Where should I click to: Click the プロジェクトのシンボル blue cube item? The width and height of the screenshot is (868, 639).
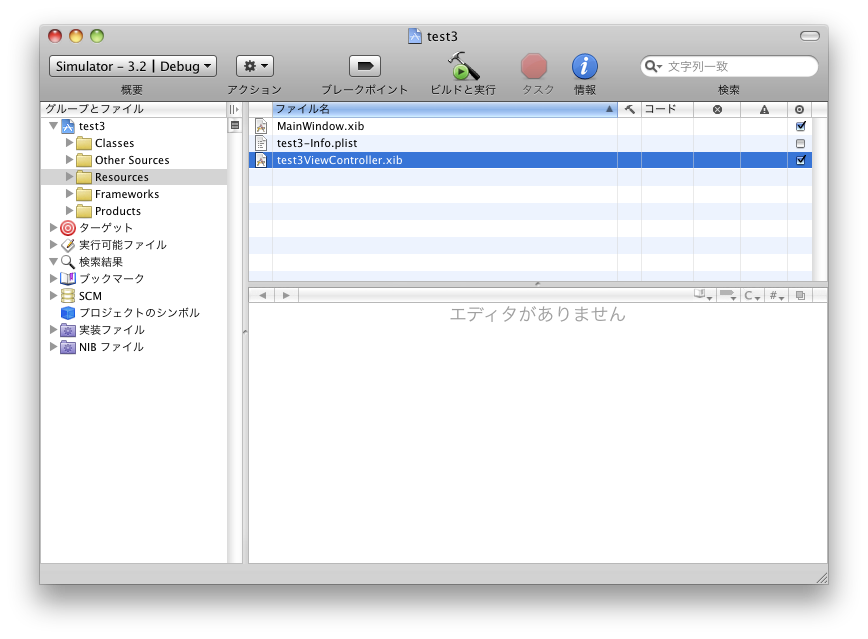point(68,313)
